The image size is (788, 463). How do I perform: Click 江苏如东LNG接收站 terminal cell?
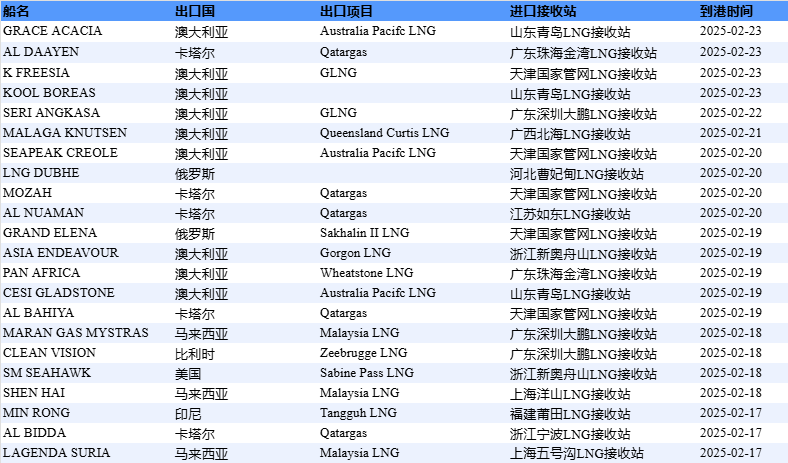[570, 214]
